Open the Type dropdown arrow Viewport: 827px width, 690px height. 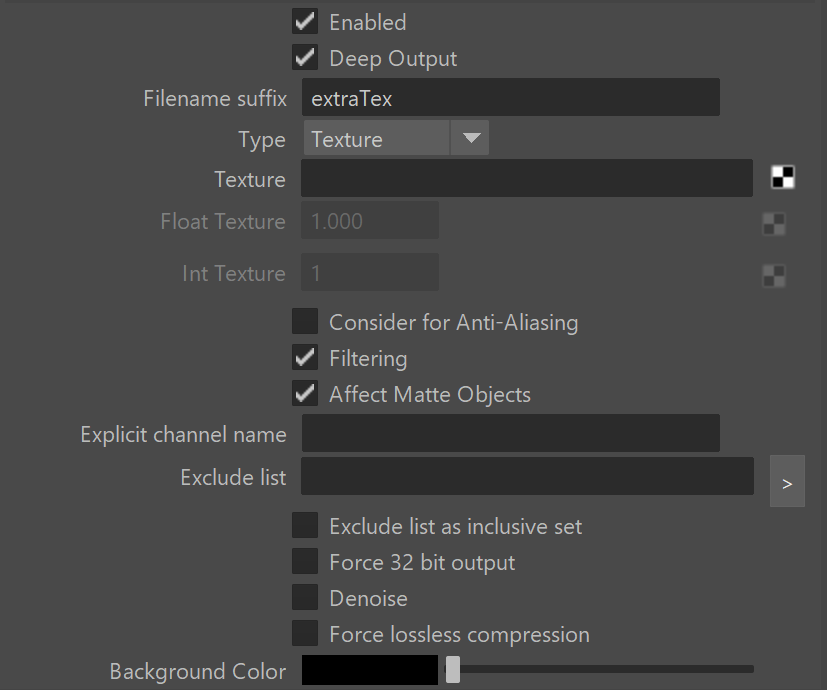tap(470, 138)
